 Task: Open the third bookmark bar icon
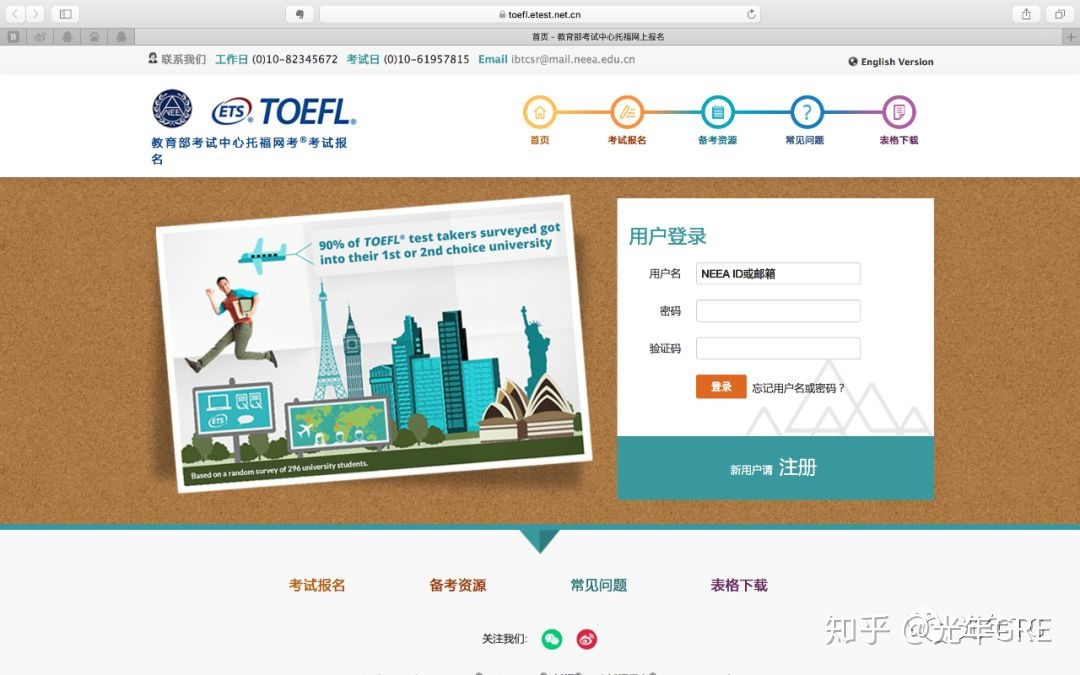67,37
